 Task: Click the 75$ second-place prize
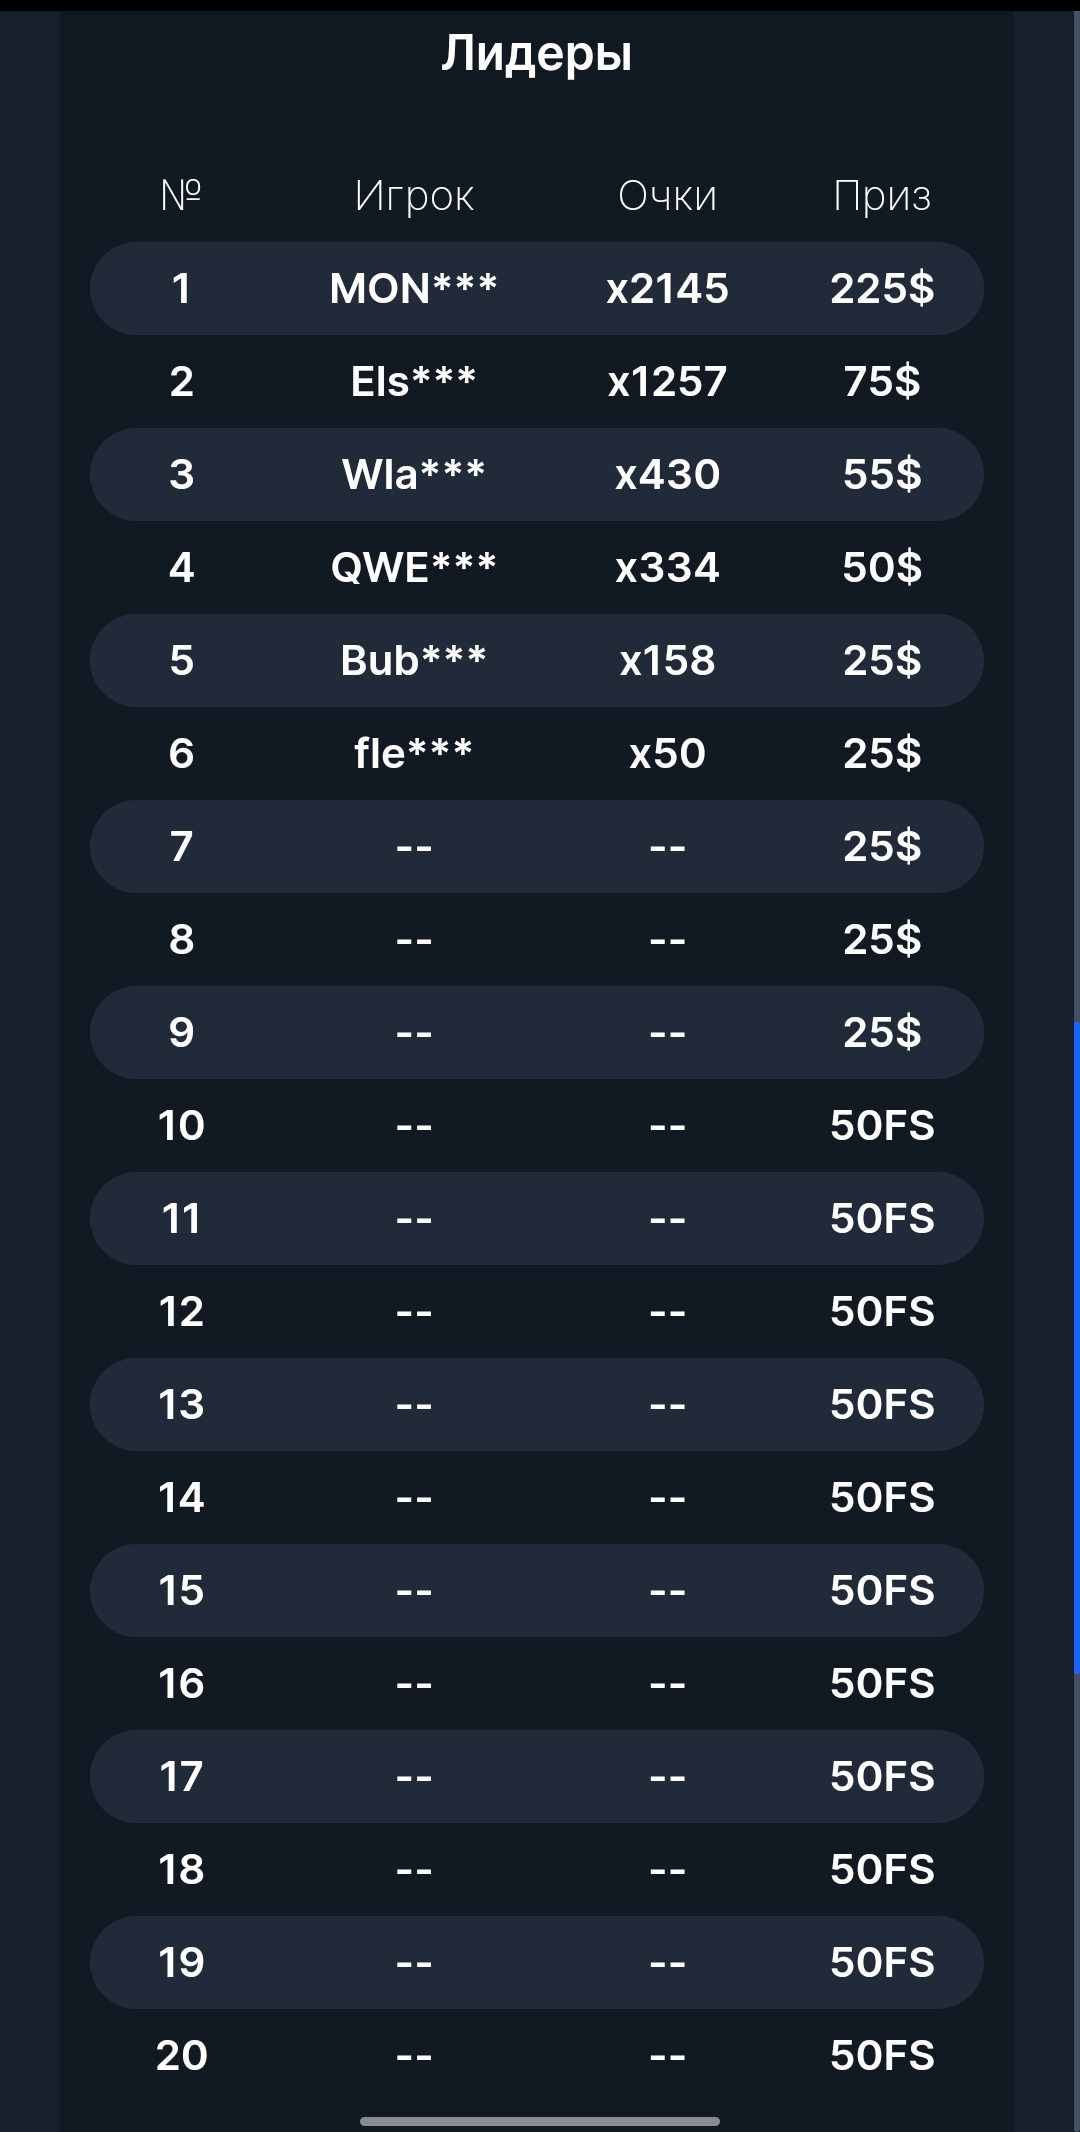tap(882, 381)
